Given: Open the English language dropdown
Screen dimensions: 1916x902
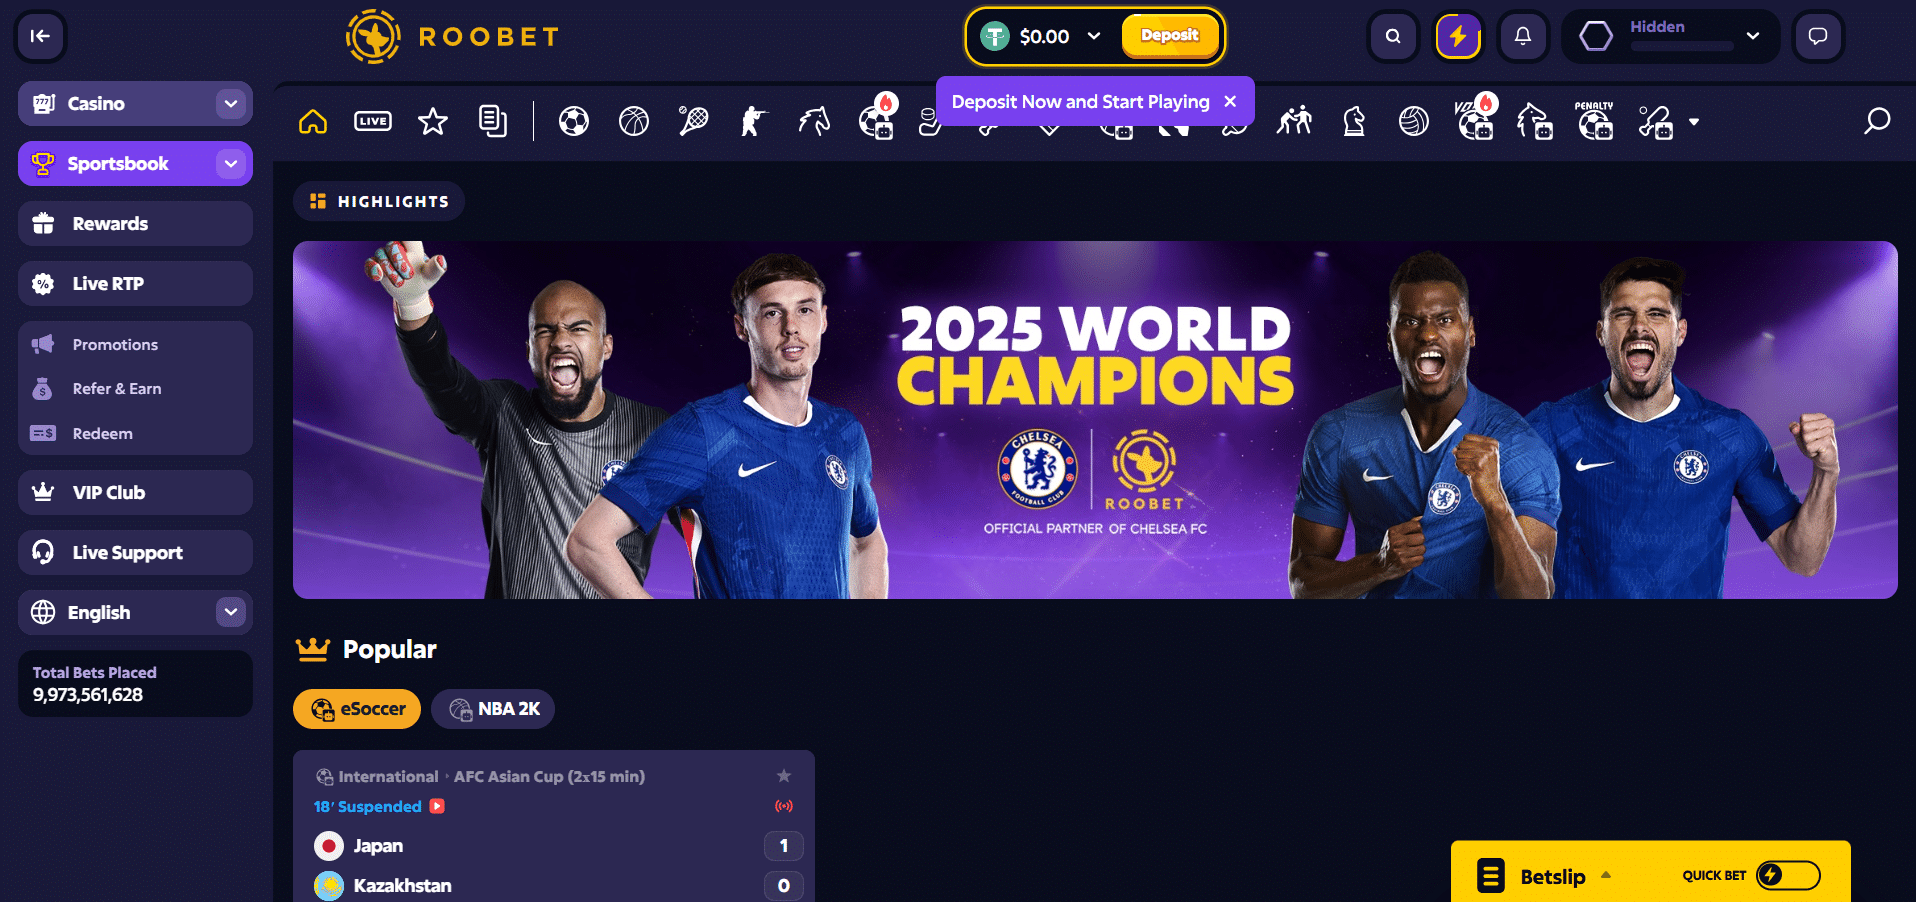Looking at the screenshot, I should (135, 612).
